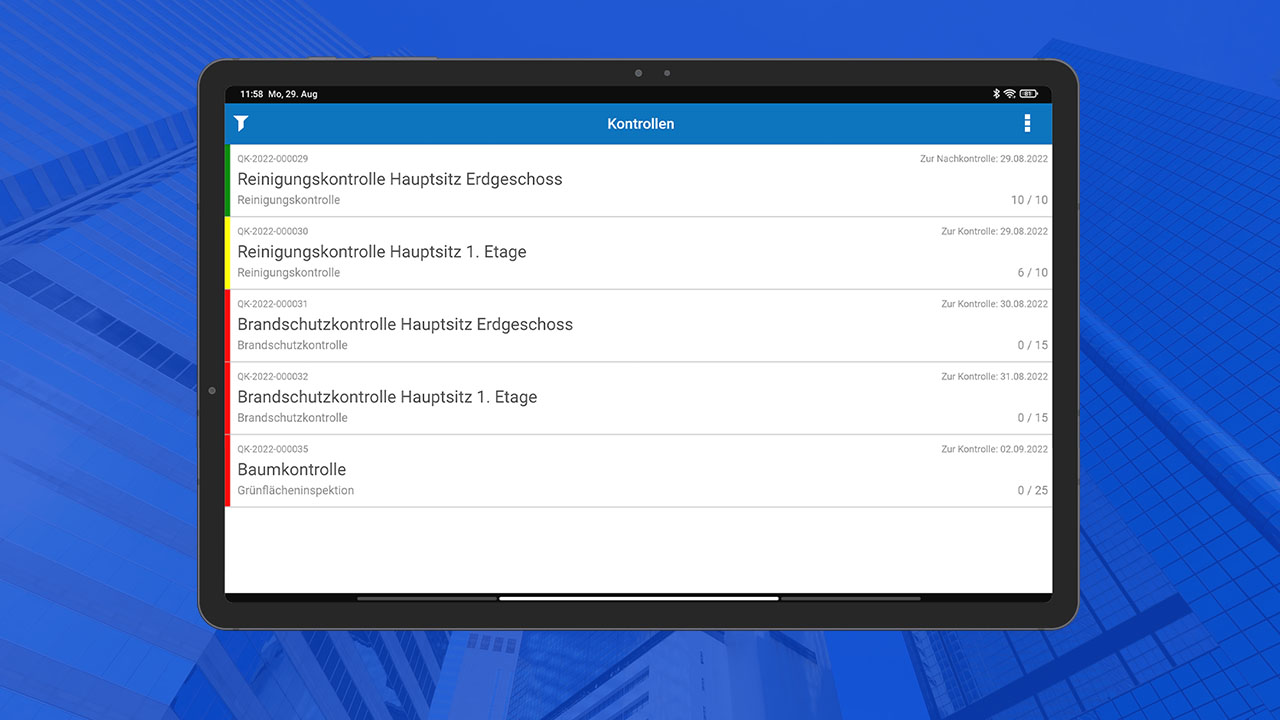The width and height of the screenshot is (1280, 720).
Task: Tap the battery indicator icon
Action: click(x=1029, y=94)
